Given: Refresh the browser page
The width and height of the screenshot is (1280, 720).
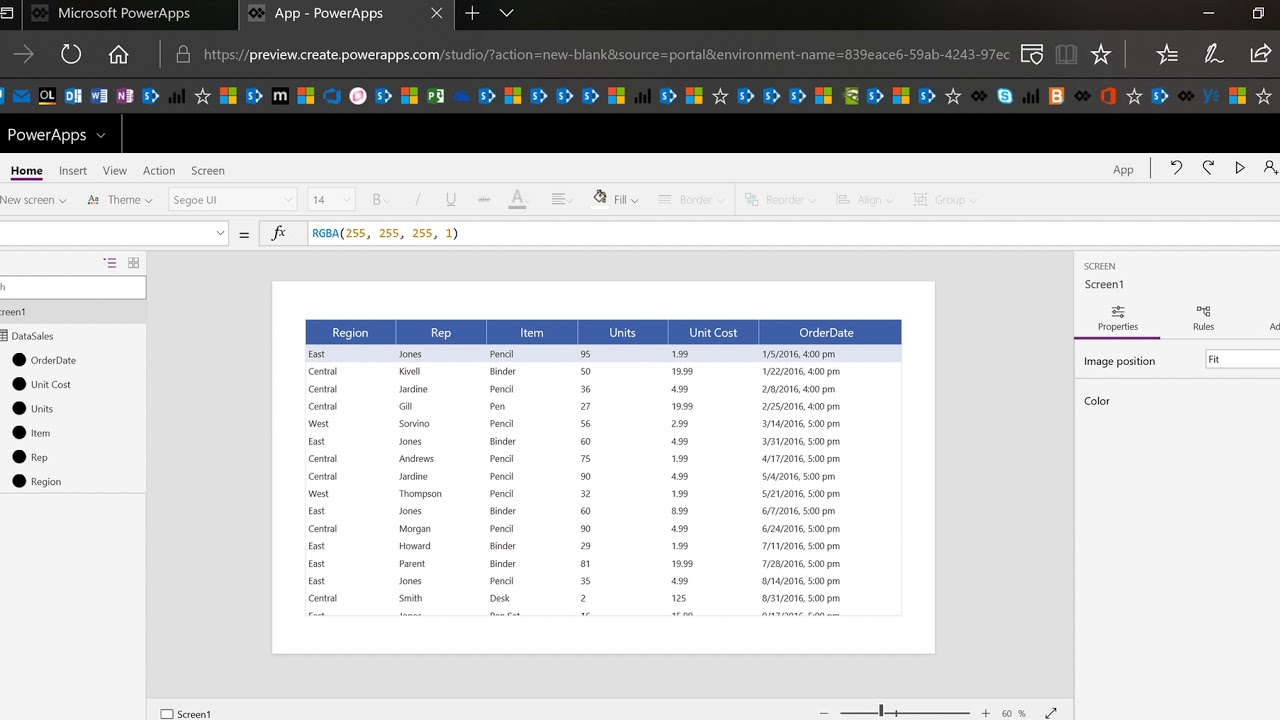Looking at the screenshot, I should pyautogui.click(x=71, y=54).
